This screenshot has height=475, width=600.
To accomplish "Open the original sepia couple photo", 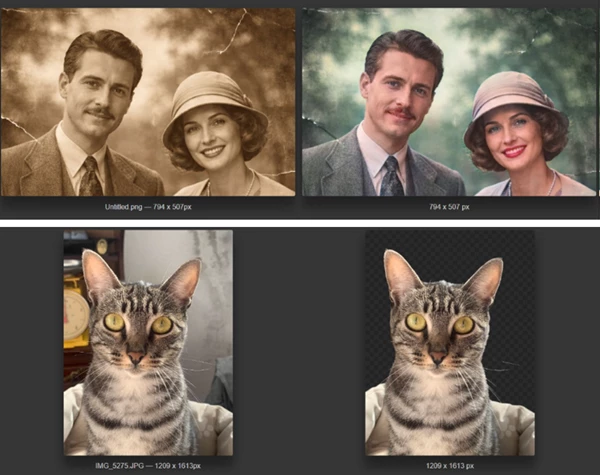I will point(148,102).
